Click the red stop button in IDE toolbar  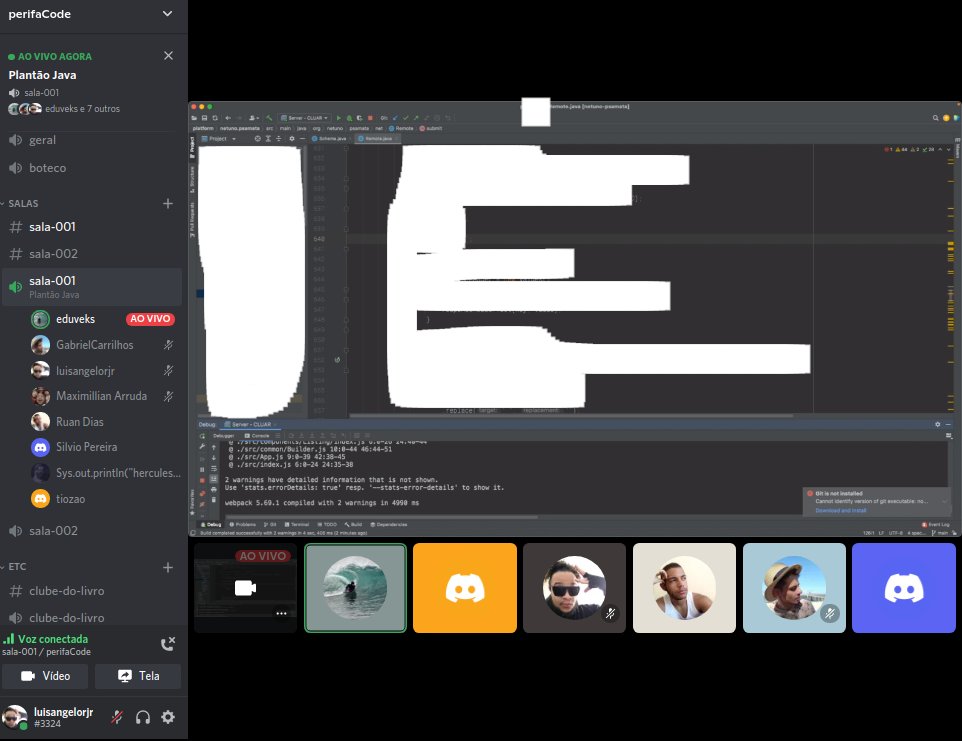(x=370, y=118)
